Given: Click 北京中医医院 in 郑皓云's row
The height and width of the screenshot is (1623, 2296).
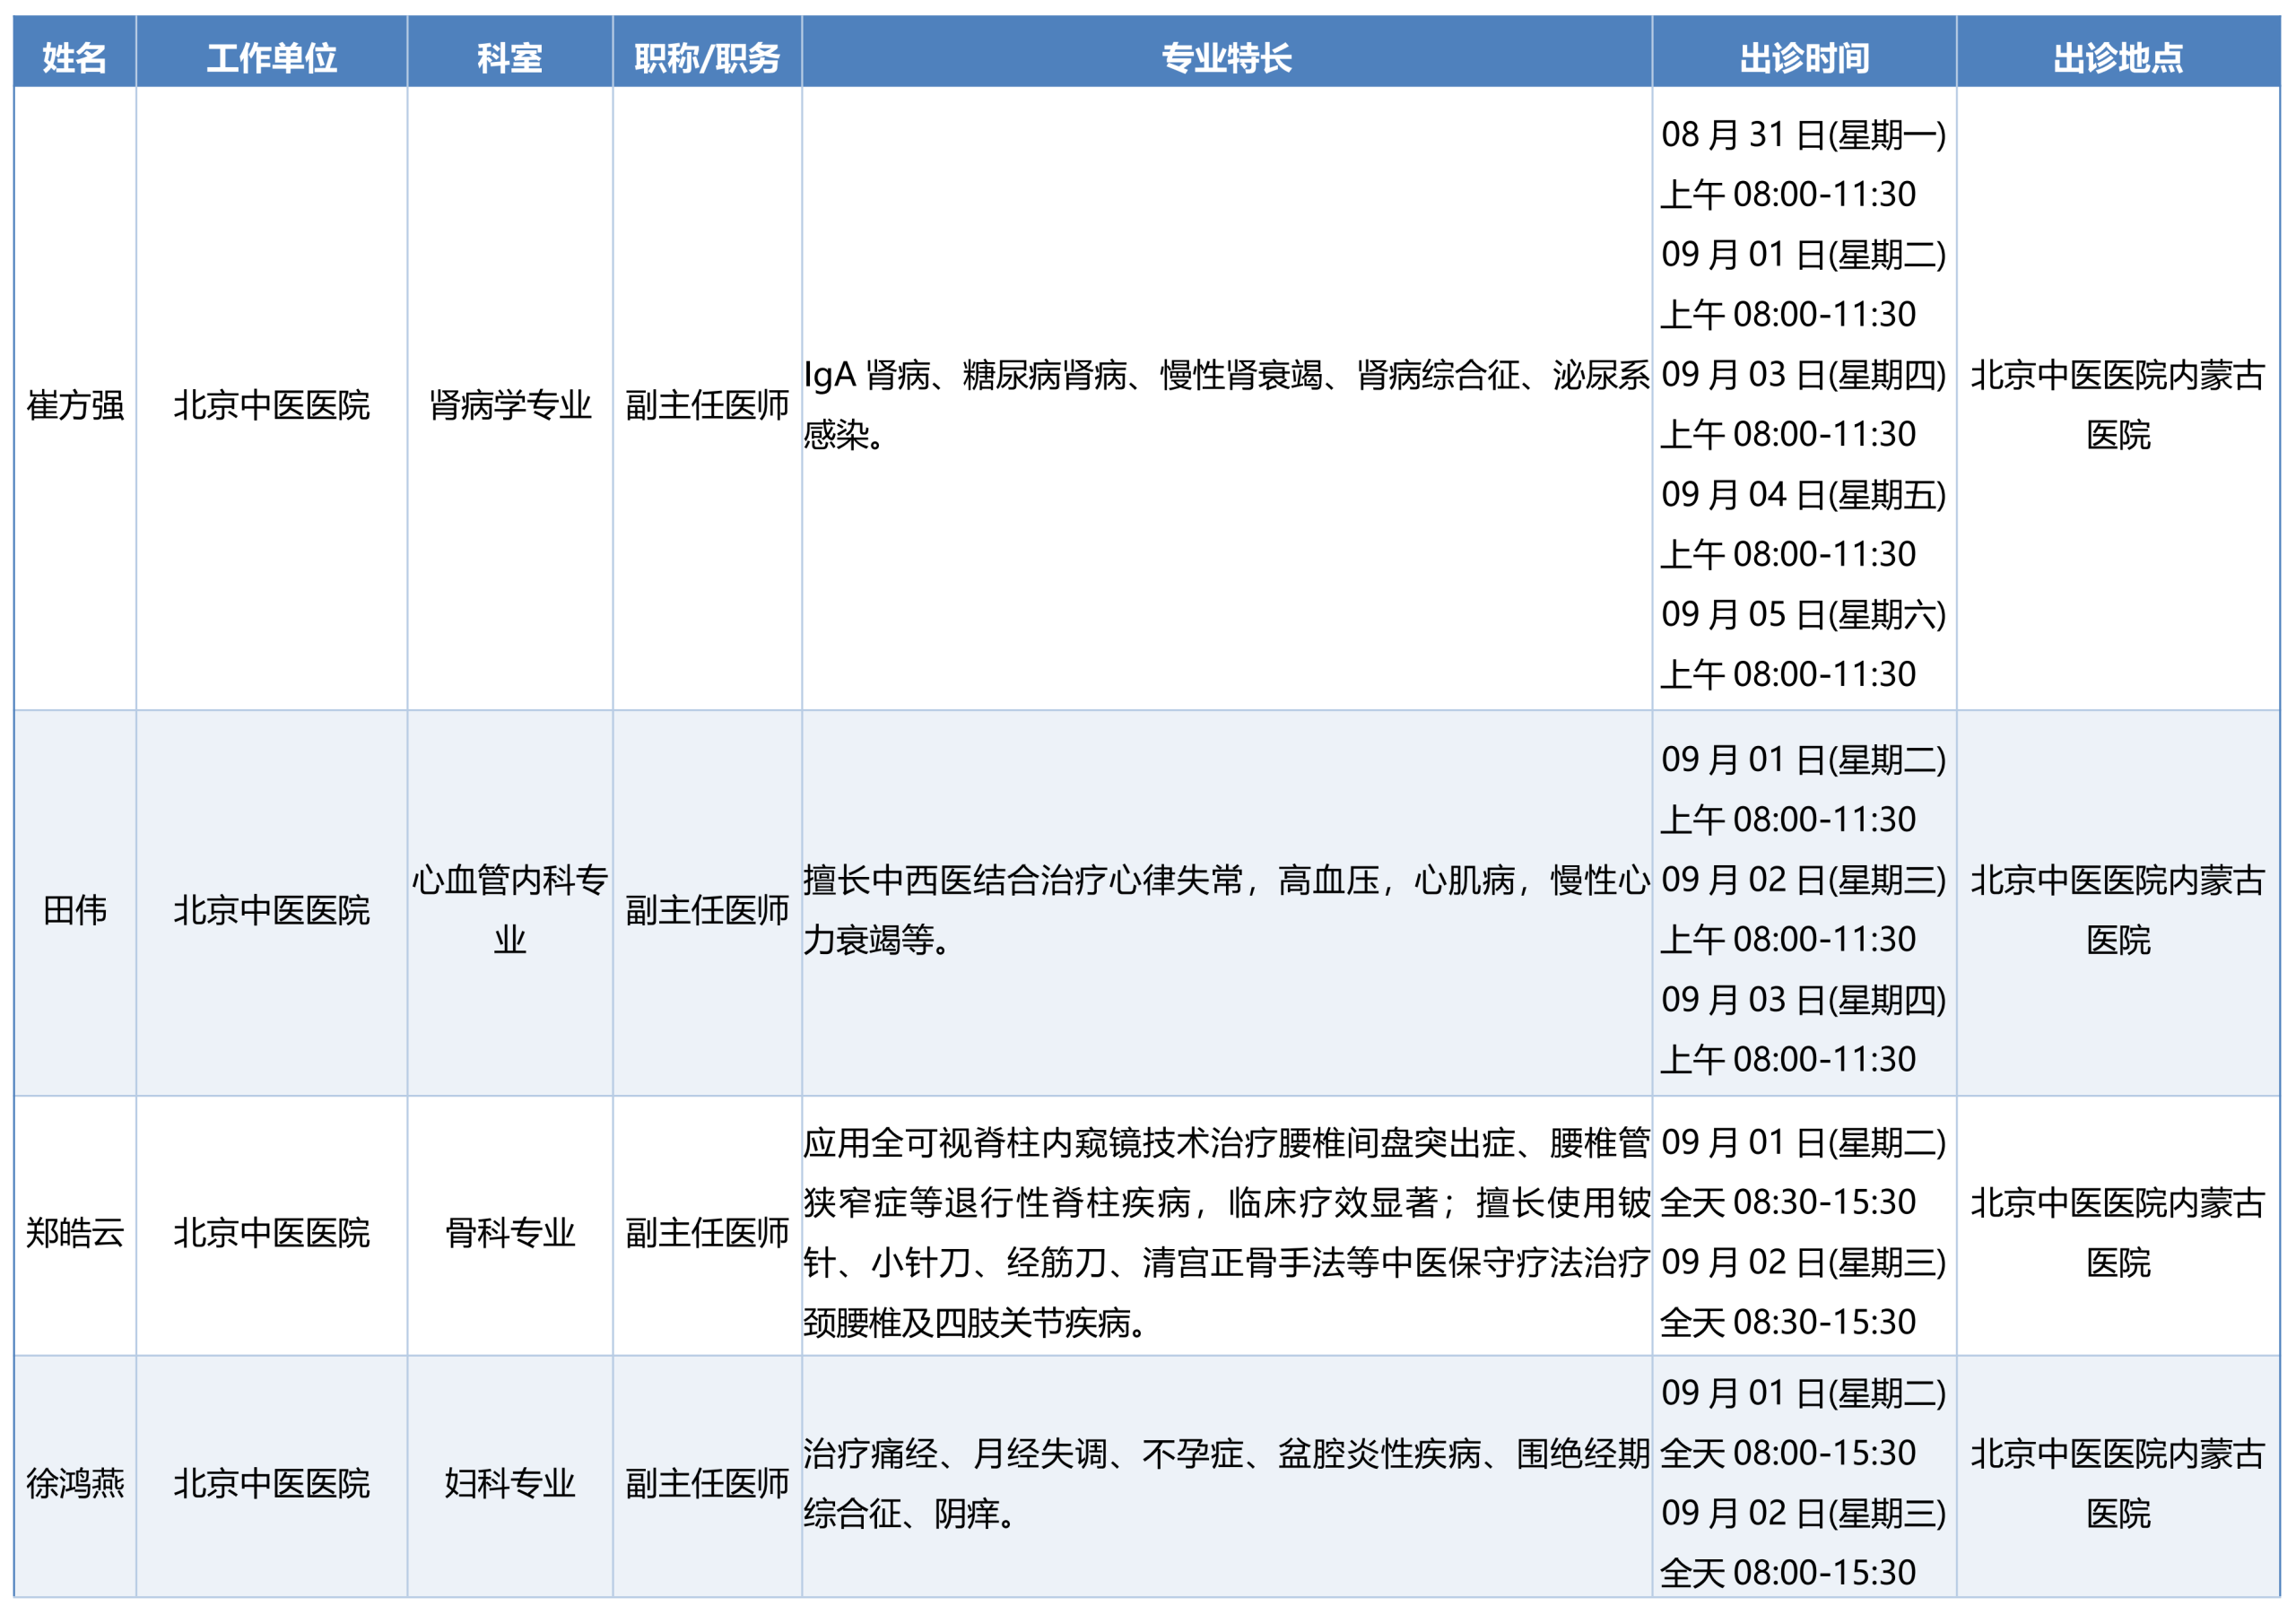Looking at the screenshot, I should point(272,1233).
